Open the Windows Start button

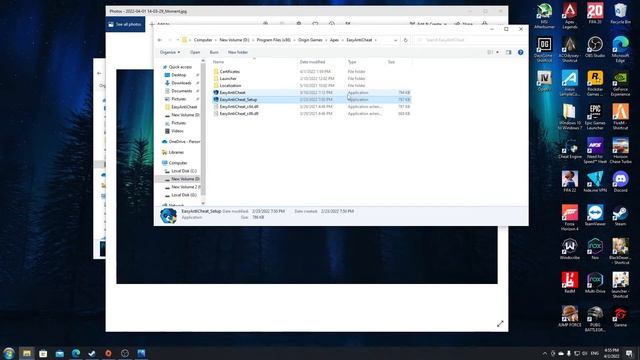tap(9, 353)
